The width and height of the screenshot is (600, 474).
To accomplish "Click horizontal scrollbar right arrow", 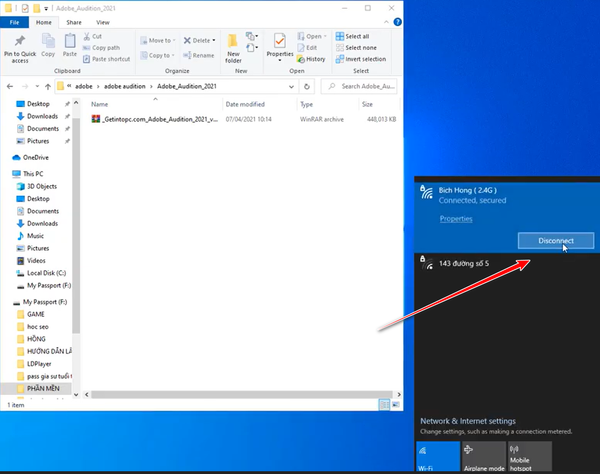I will coord(399,394).
